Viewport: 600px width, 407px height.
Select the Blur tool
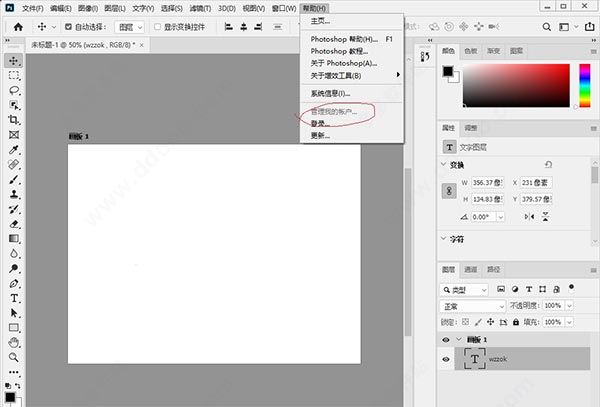14,254
